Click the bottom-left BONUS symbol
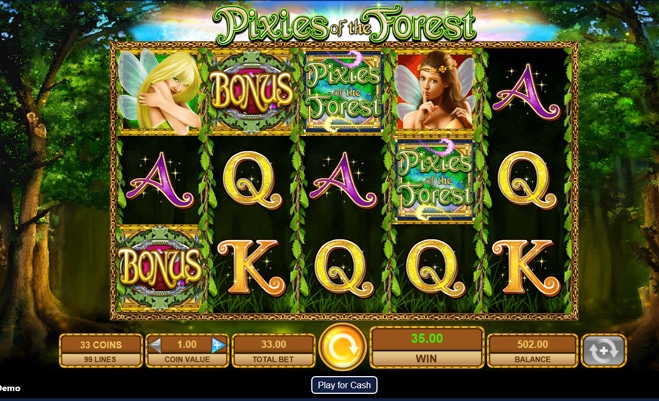 pyautogui.click(x=160, y=268)
